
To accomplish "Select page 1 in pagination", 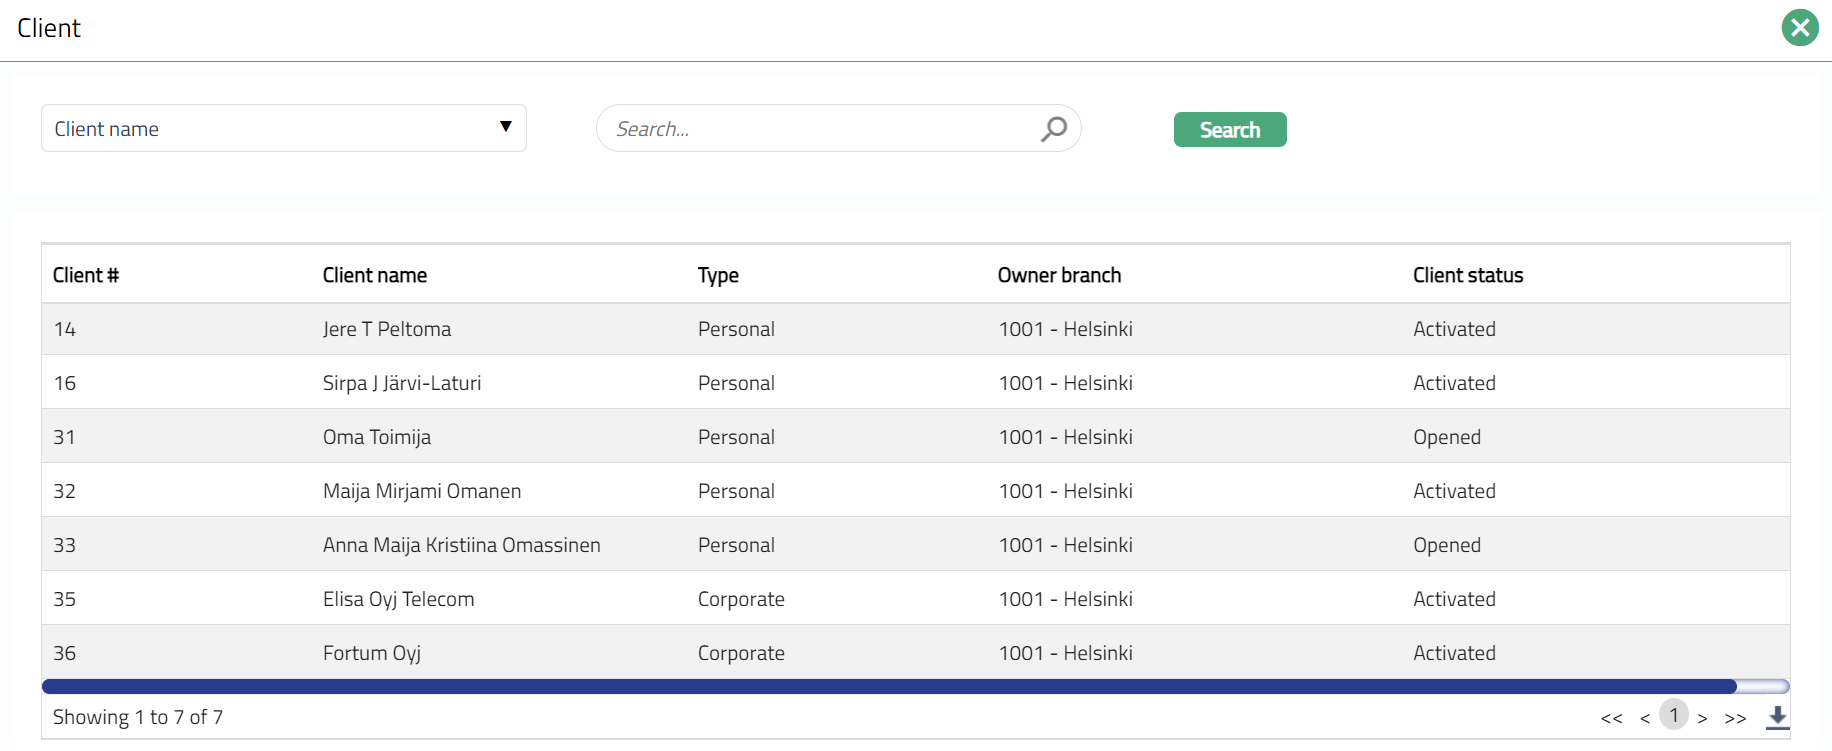I will [x=1674, y=715].
